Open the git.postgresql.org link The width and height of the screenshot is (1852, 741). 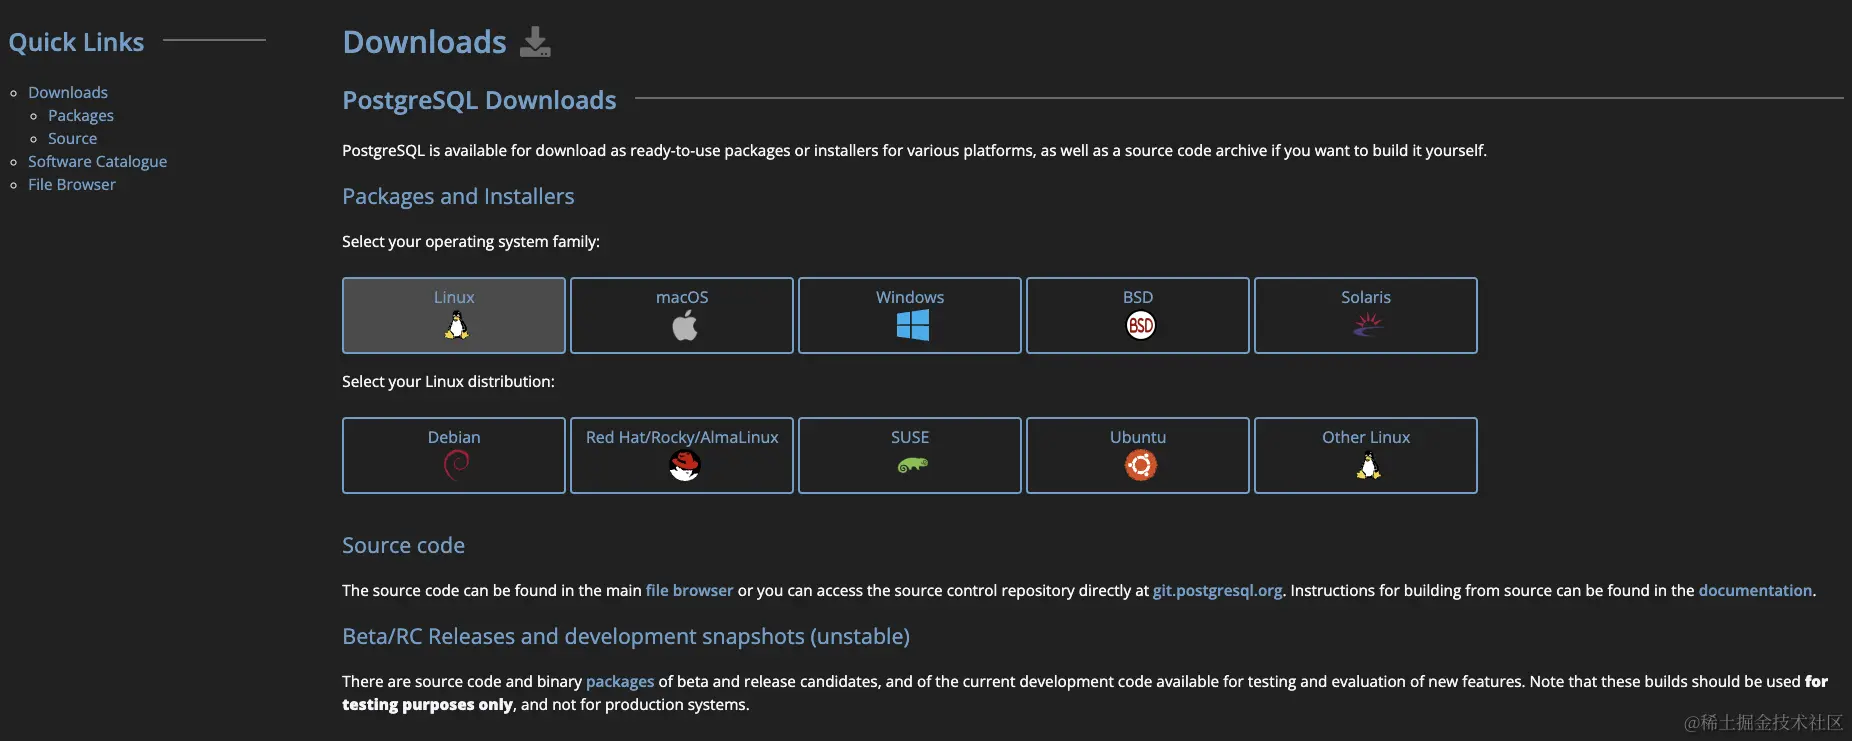tap(1217, 590)
